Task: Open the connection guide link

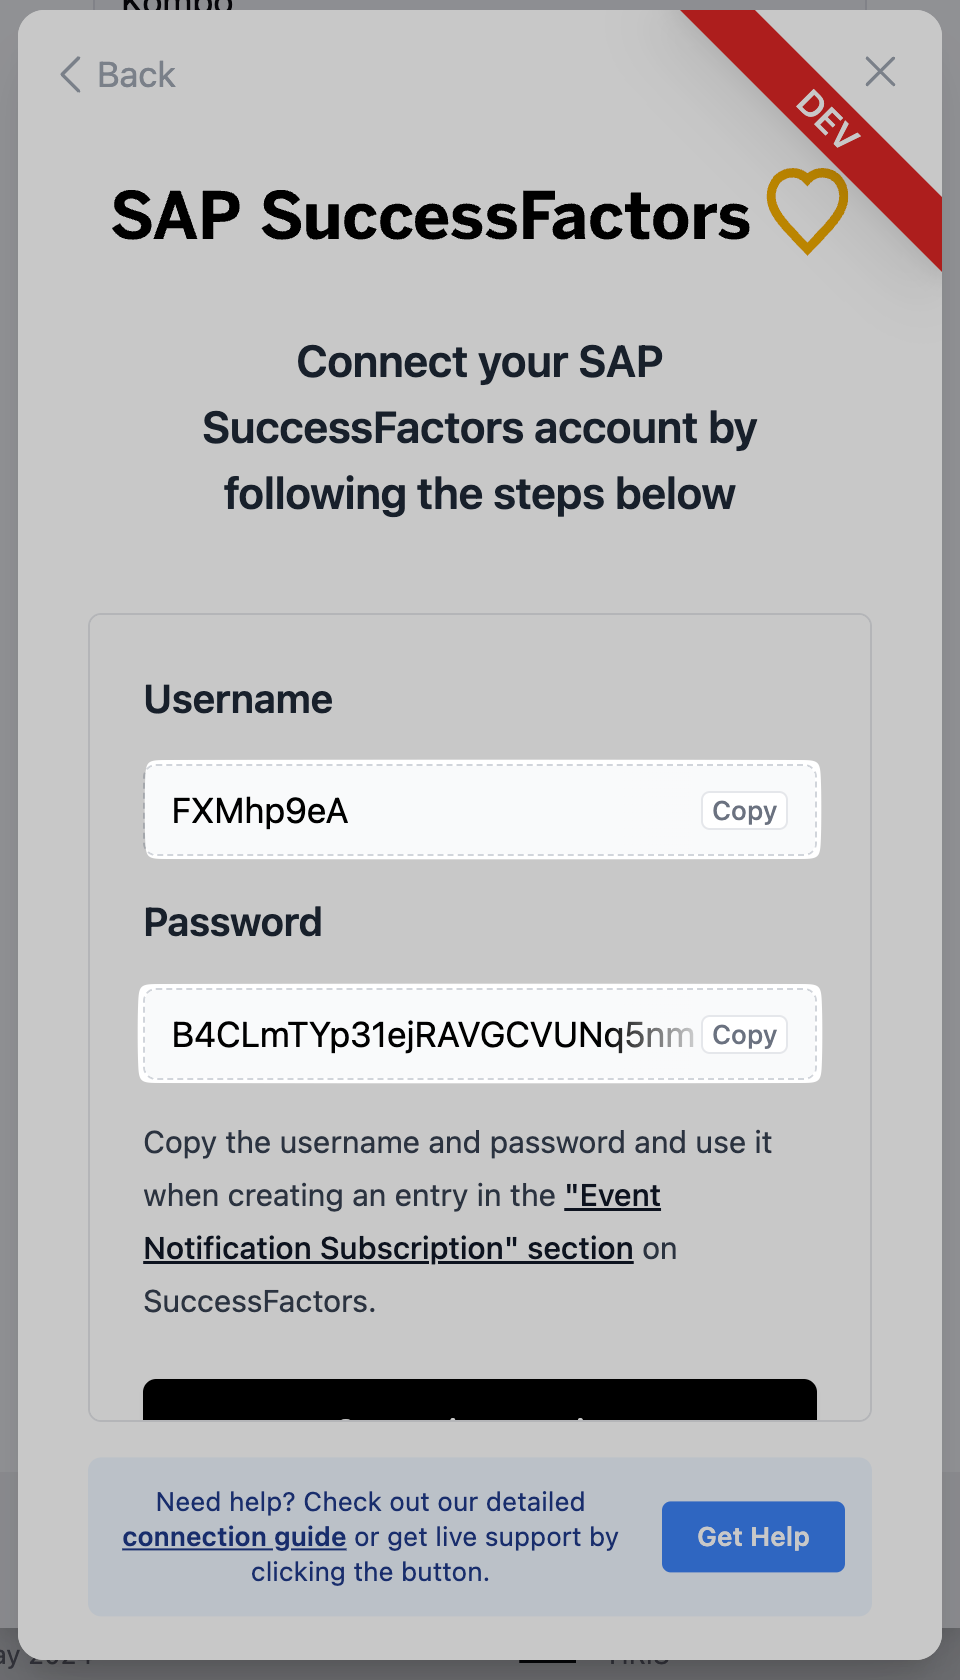Action: click(x=234, y=1537)
